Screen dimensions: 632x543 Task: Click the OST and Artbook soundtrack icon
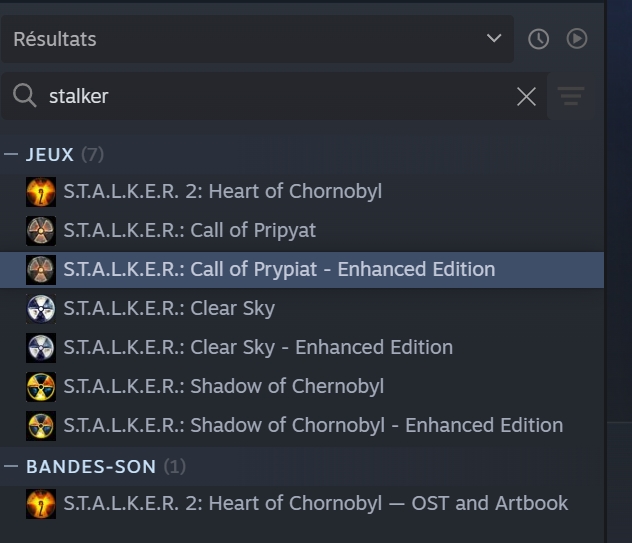click(x=41, y=504)
